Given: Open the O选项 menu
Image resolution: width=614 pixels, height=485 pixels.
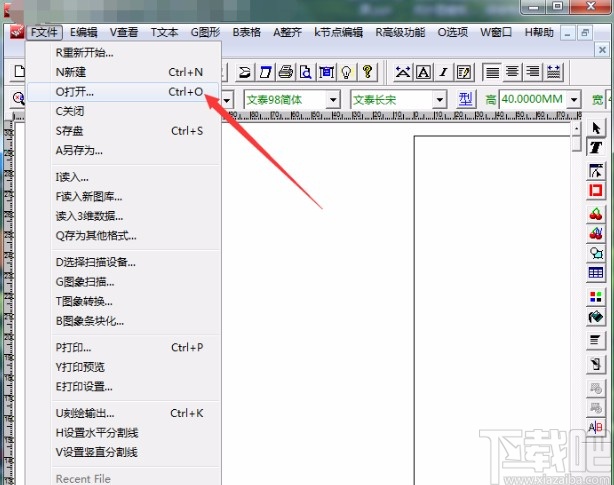Looking at the screenshot, I should [x=453, y=32].
